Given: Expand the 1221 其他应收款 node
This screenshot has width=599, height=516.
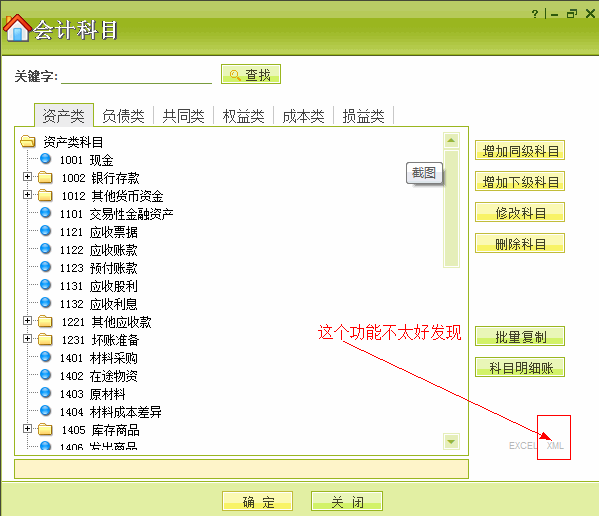Looking at the screenshot, I should tap(27, 320).
